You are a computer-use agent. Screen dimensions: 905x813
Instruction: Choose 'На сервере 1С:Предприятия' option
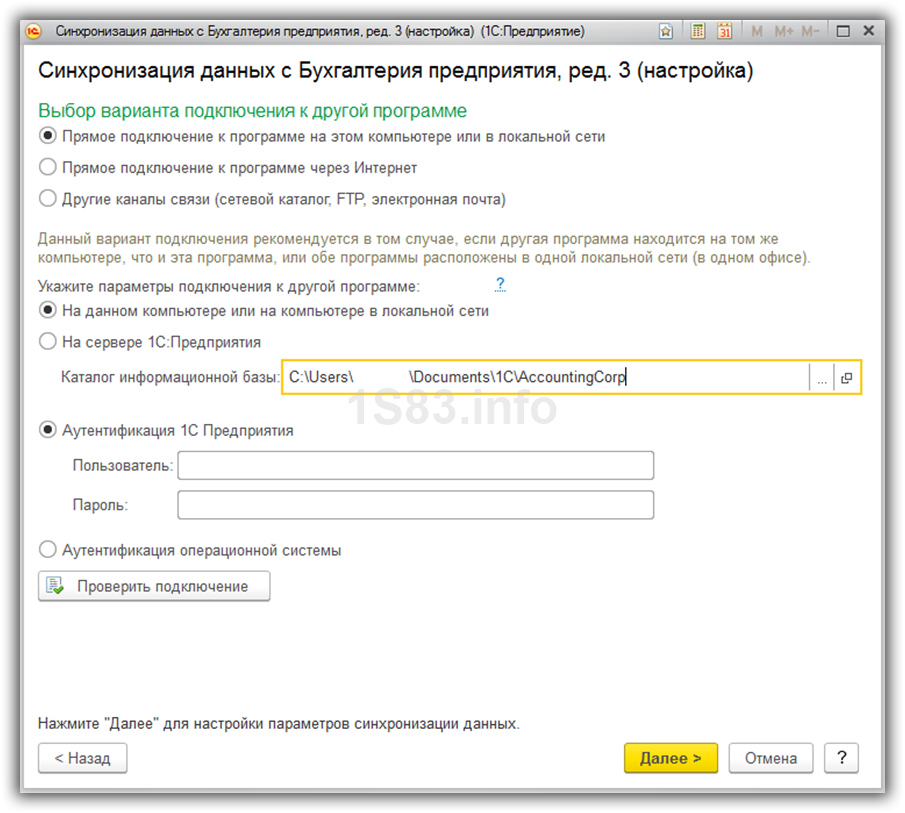click(x=47, y=342)
